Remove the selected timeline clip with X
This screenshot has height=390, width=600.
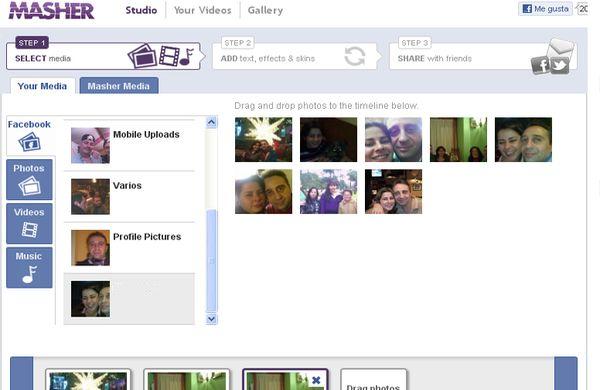coord(316,380)
